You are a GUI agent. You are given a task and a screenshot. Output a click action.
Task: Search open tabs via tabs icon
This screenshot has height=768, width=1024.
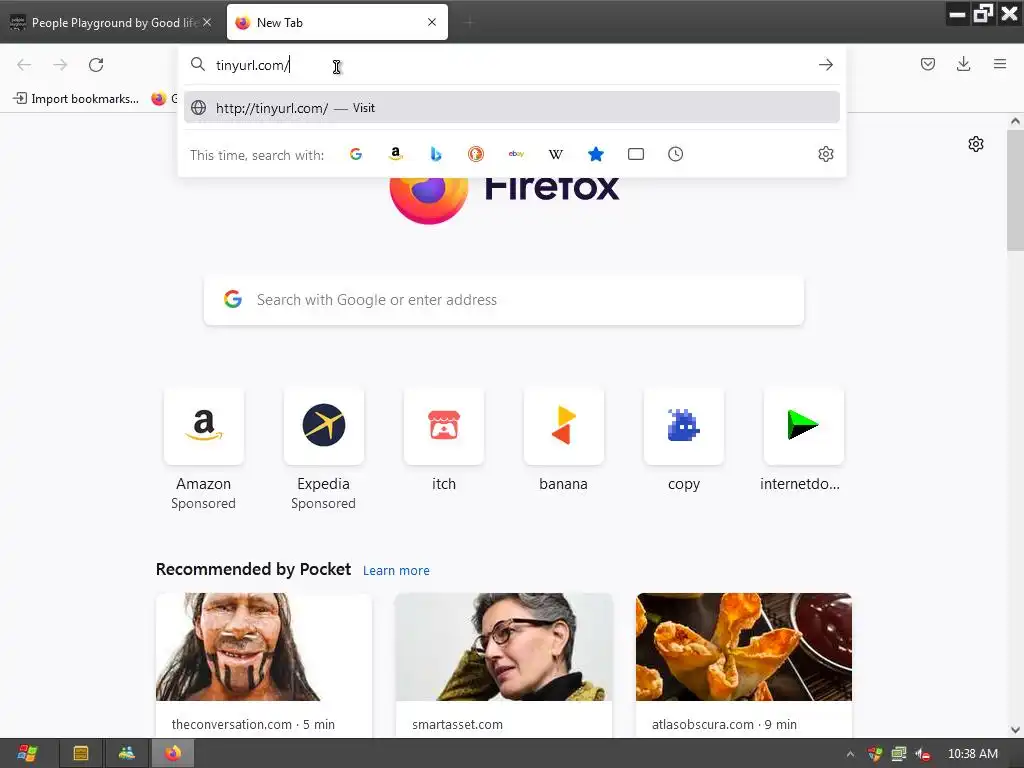tap(636, 154)
